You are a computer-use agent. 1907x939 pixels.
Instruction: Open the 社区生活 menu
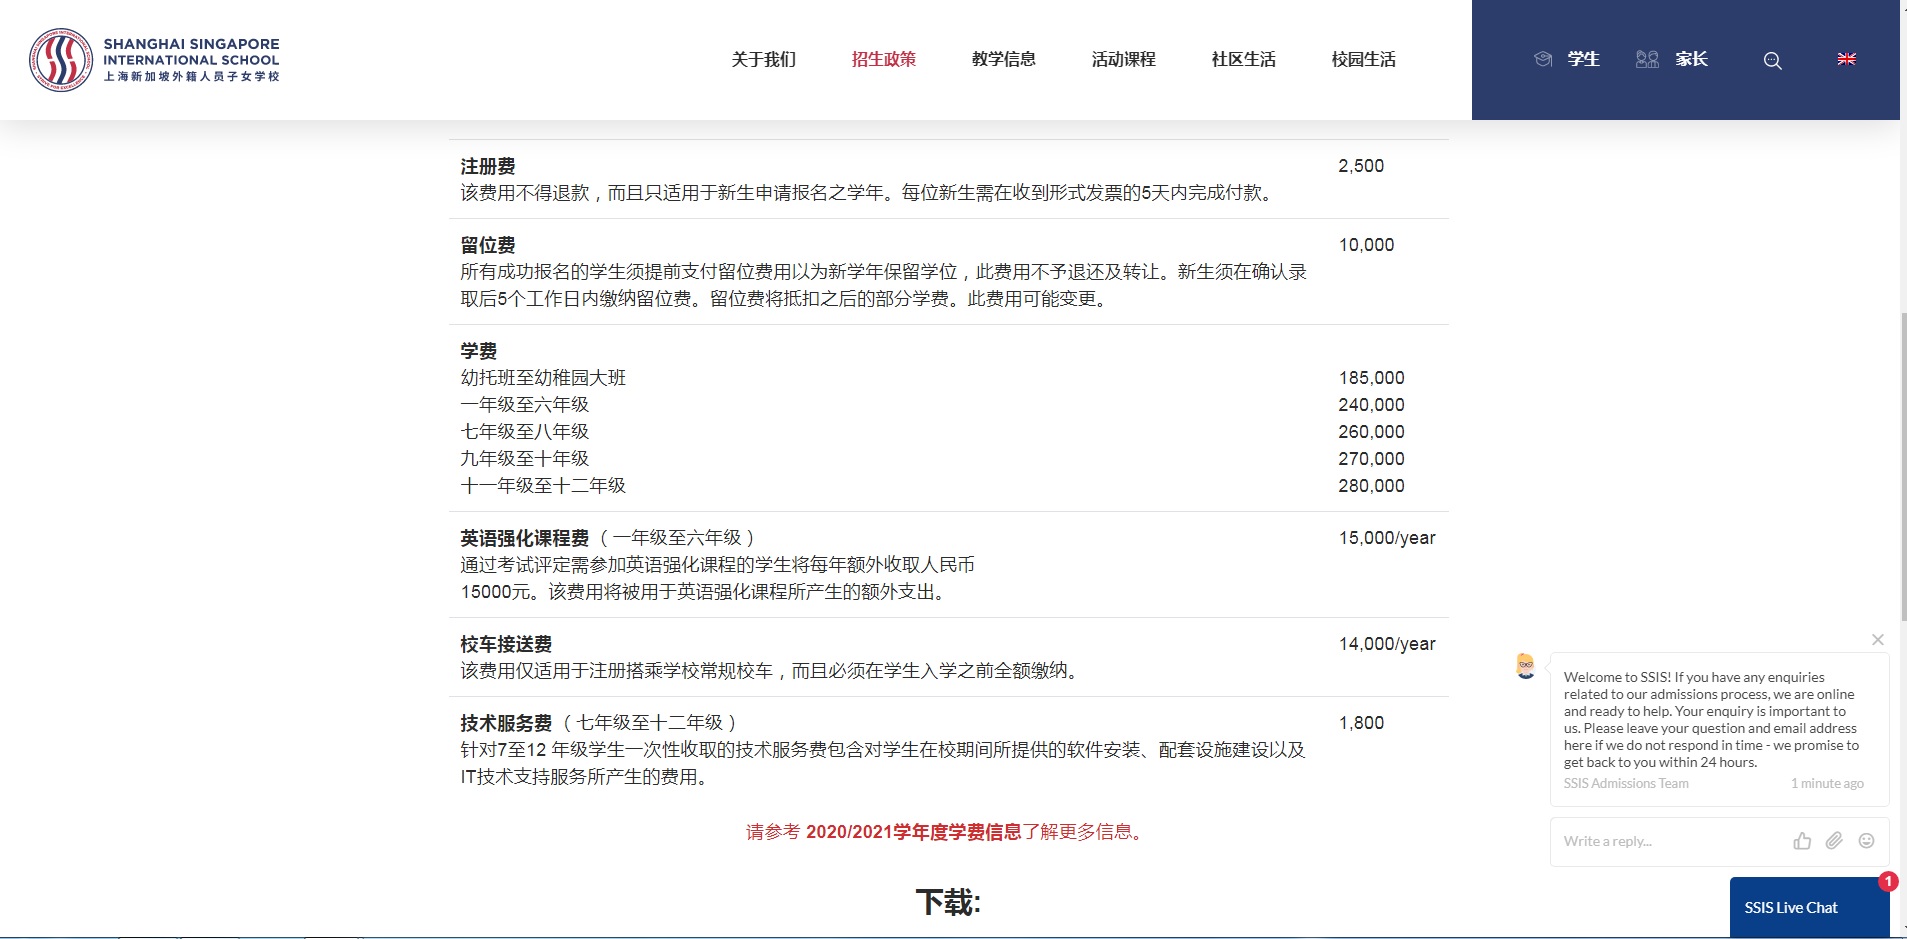[1243, 60]
